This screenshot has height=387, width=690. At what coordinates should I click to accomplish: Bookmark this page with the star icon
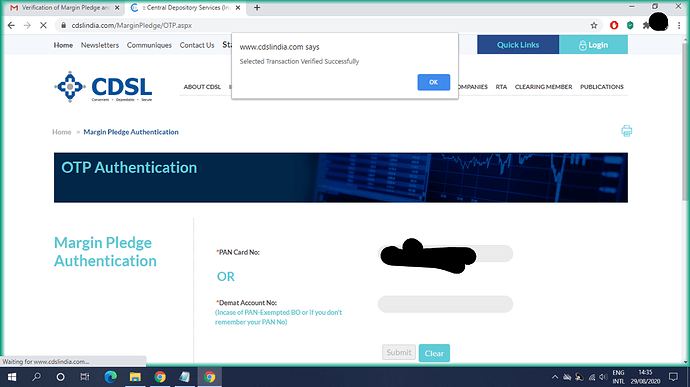tap(594, 26)
